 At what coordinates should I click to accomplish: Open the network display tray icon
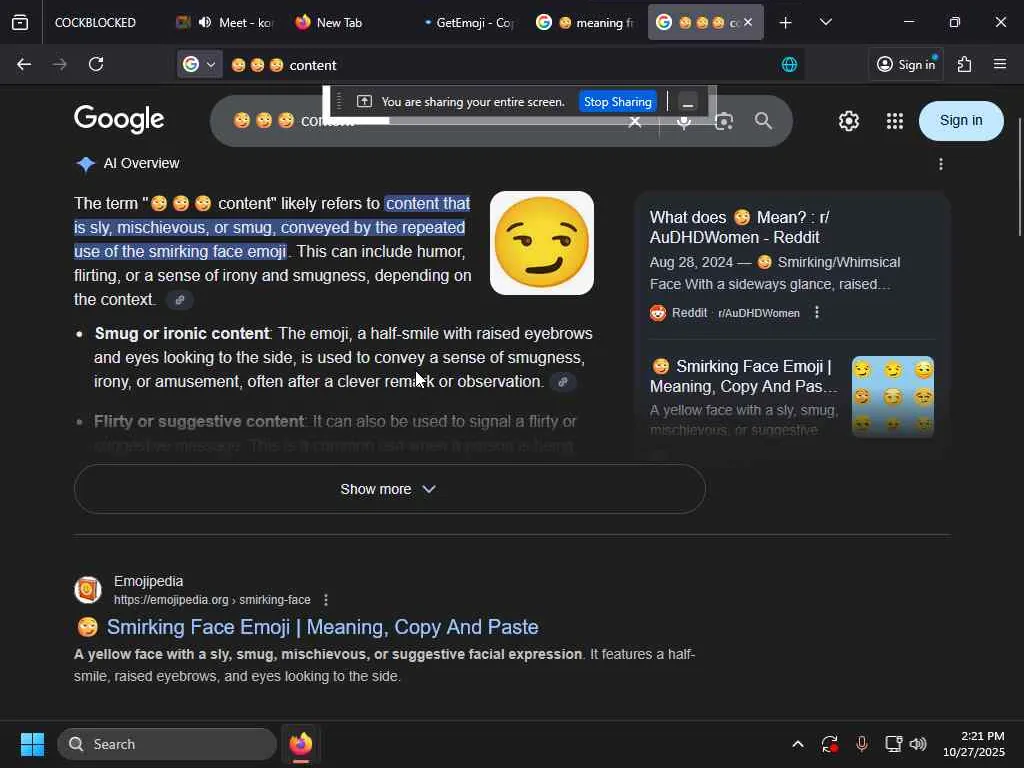[893, 744]
